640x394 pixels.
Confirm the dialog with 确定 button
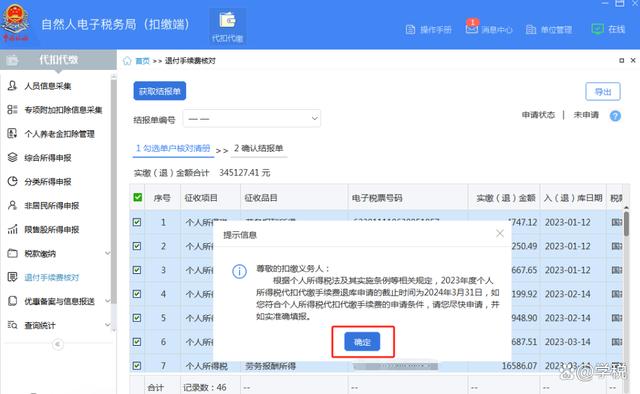tap(362, 342)
